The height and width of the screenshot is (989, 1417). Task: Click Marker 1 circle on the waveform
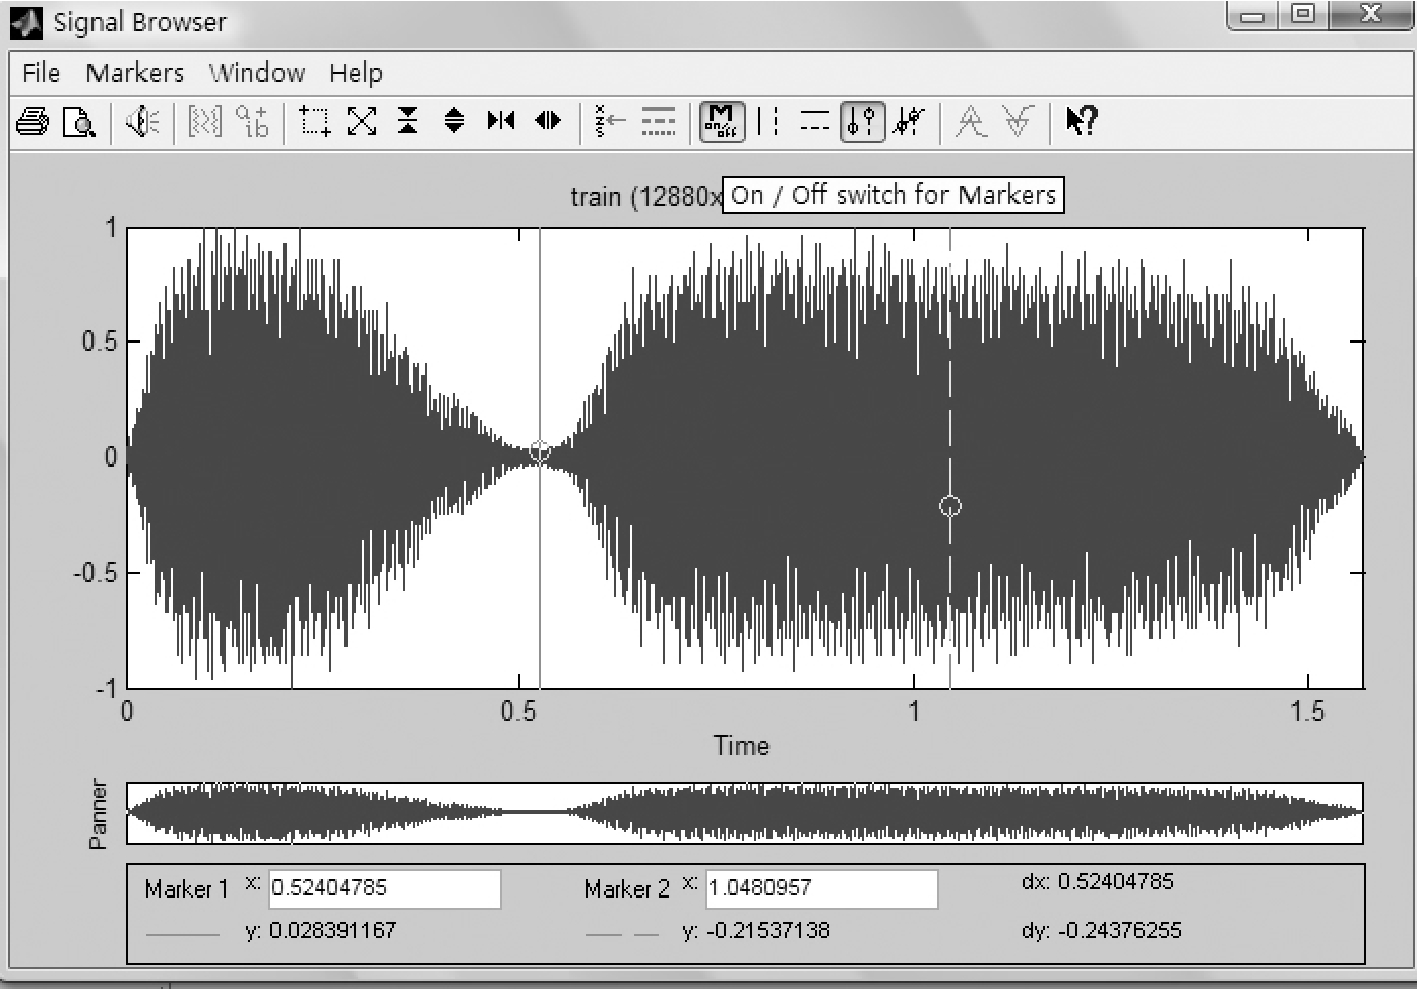pos(540,452)
